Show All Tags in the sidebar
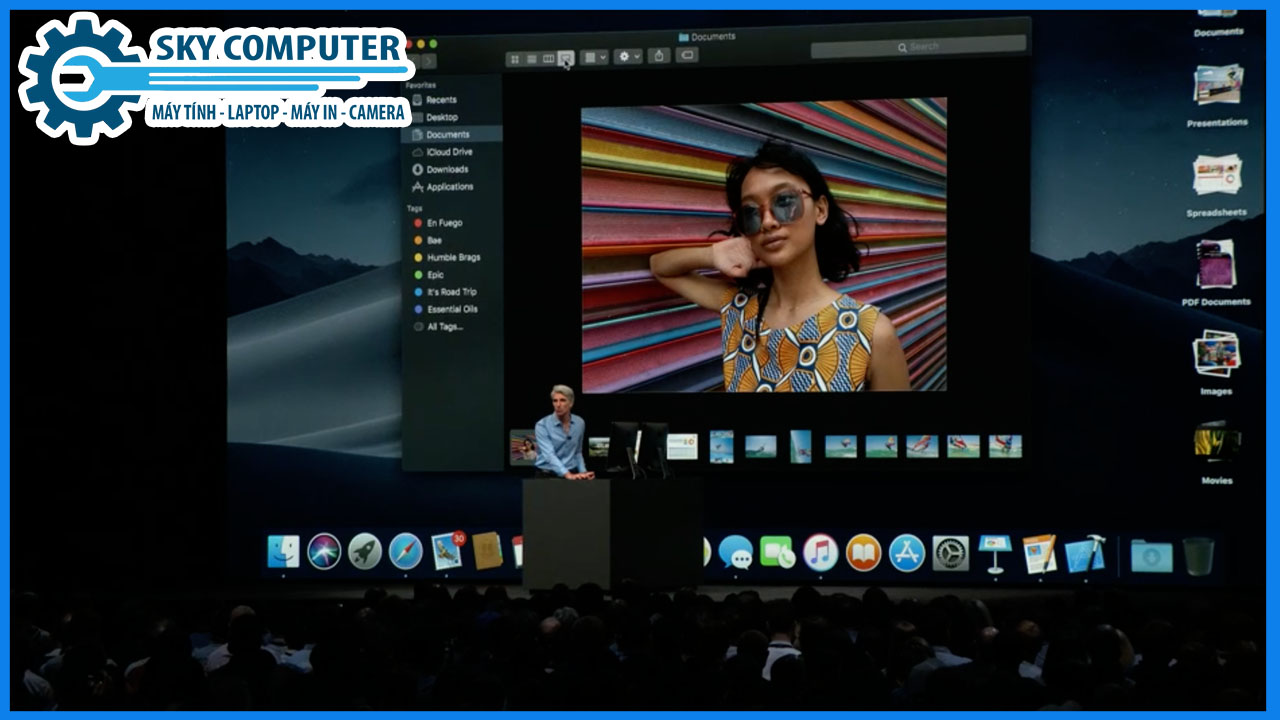This screenshot has height=720, width=1280. click(x=445, y=327)
